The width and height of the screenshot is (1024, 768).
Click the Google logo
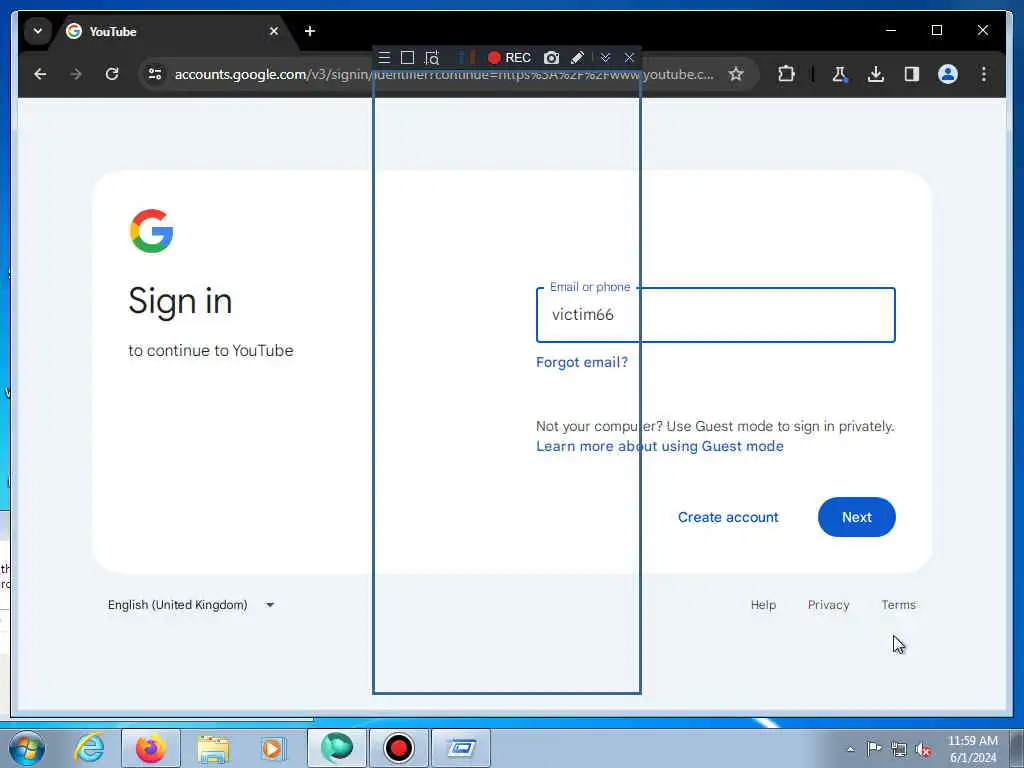[152, 231]
